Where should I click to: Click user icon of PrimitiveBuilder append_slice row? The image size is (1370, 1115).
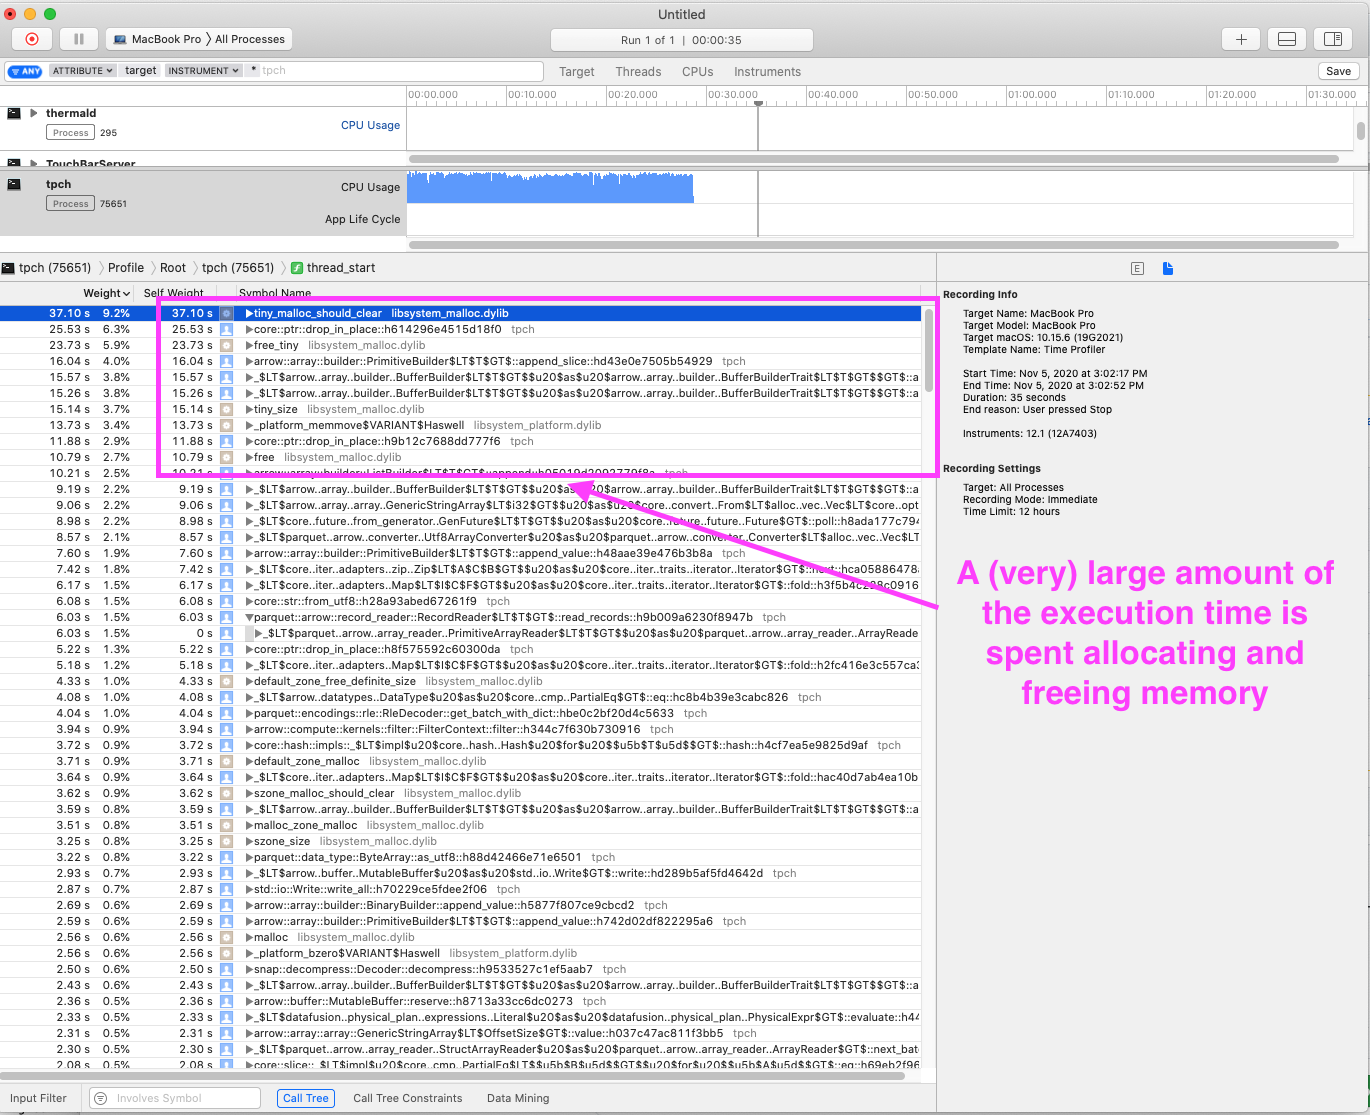(227, 361)
